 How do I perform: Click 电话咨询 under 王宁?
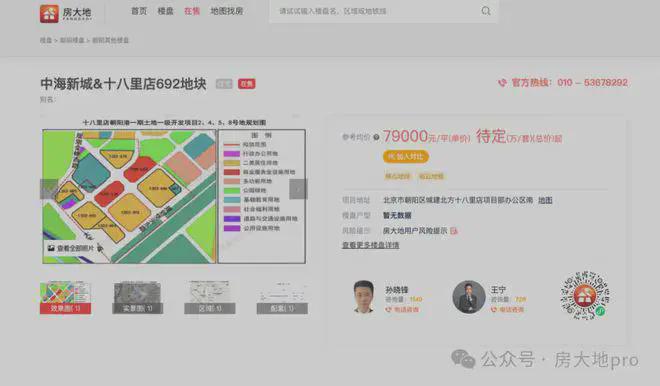click(508, 310)
